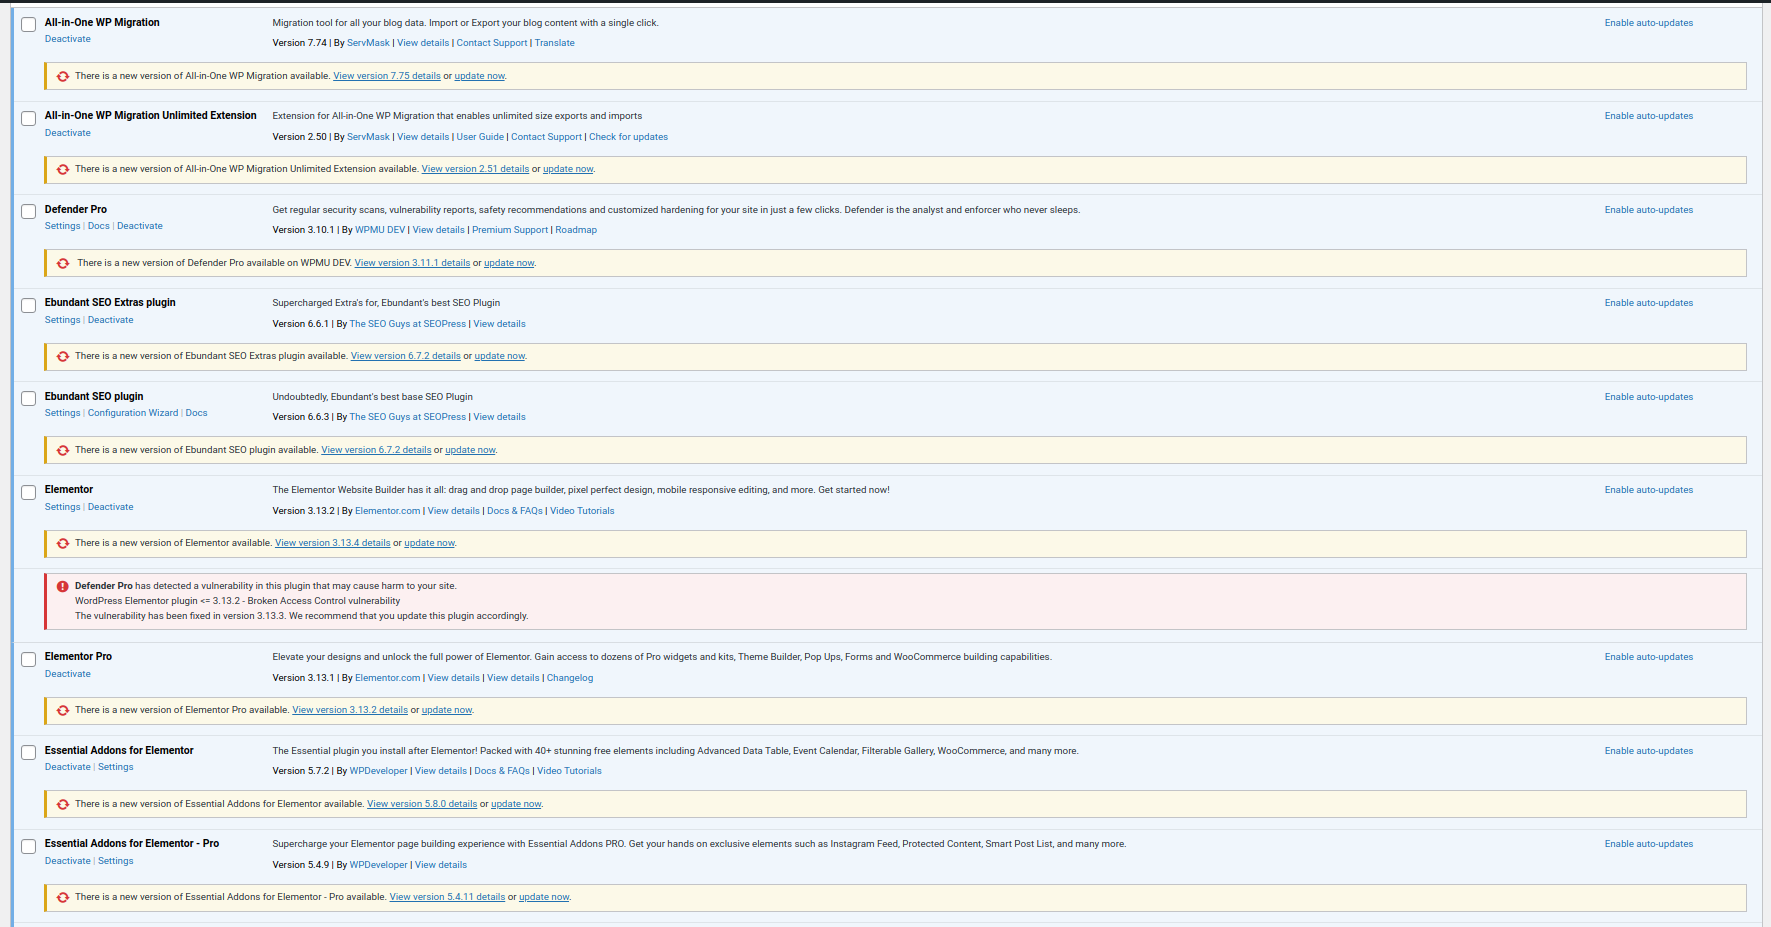Open Ebundant SEO Configuration Wizard
The width and height of the screenshot is (1771, 927).
click(x=133, y=413)
